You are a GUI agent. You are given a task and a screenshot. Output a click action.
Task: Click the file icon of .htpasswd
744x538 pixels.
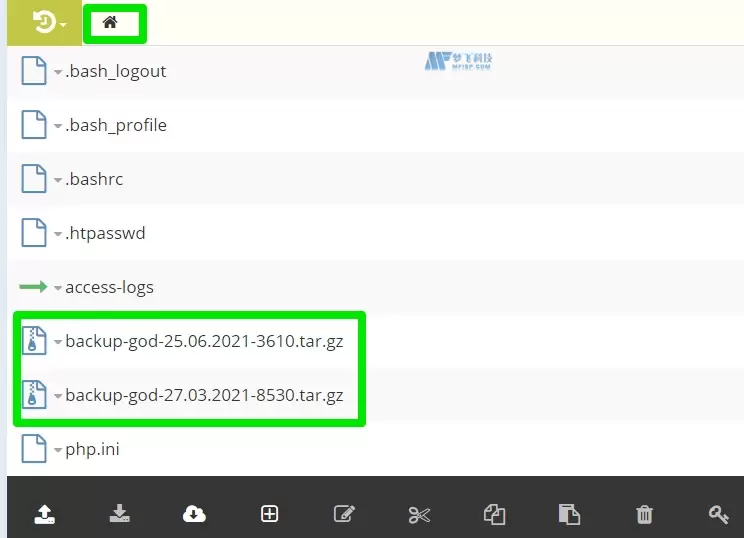(34, 232)
